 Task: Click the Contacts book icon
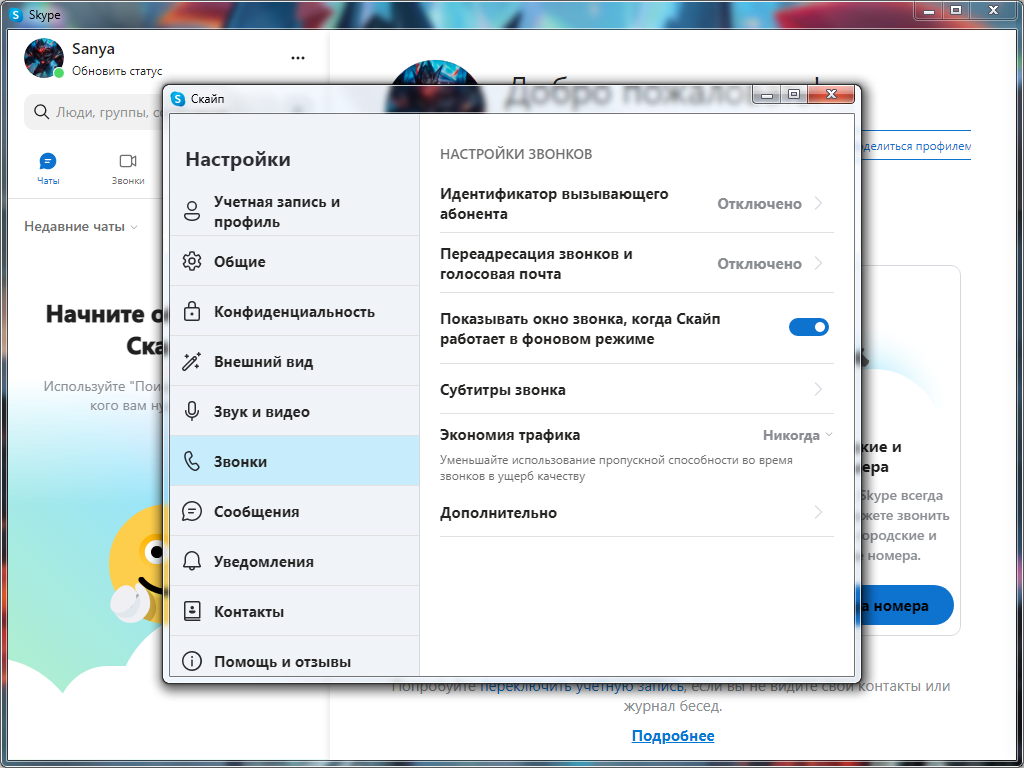pyautogui.click(x=192, y=611)
